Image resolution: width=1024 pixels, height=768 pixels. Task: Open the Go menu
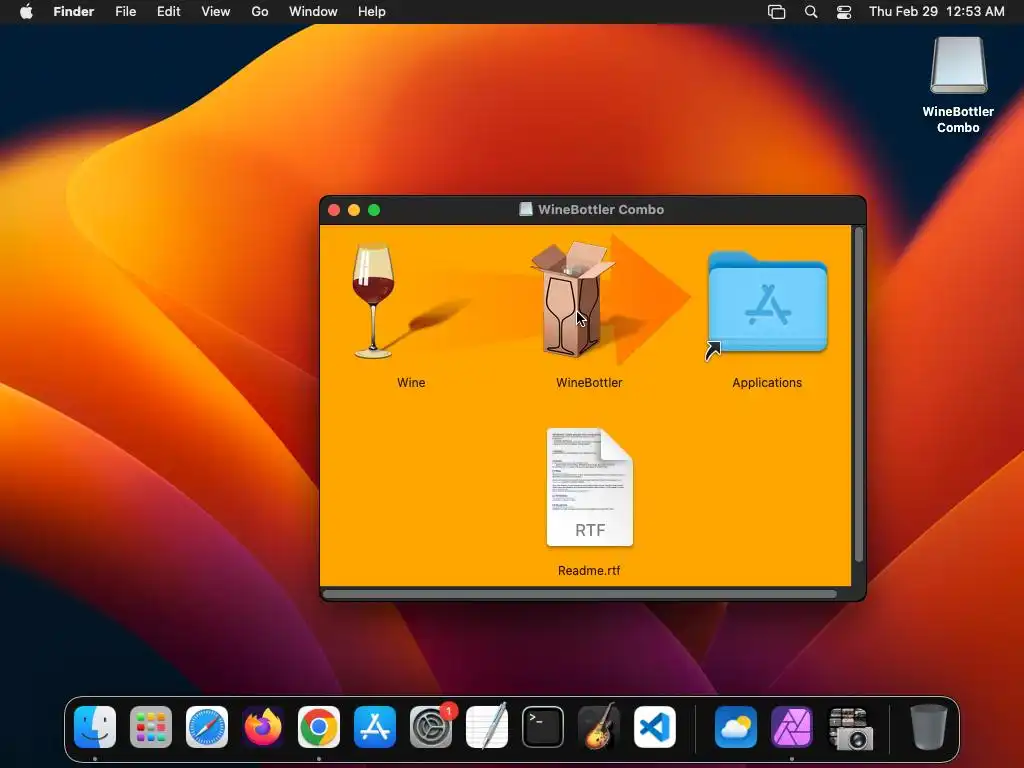[x=260, y=11]
